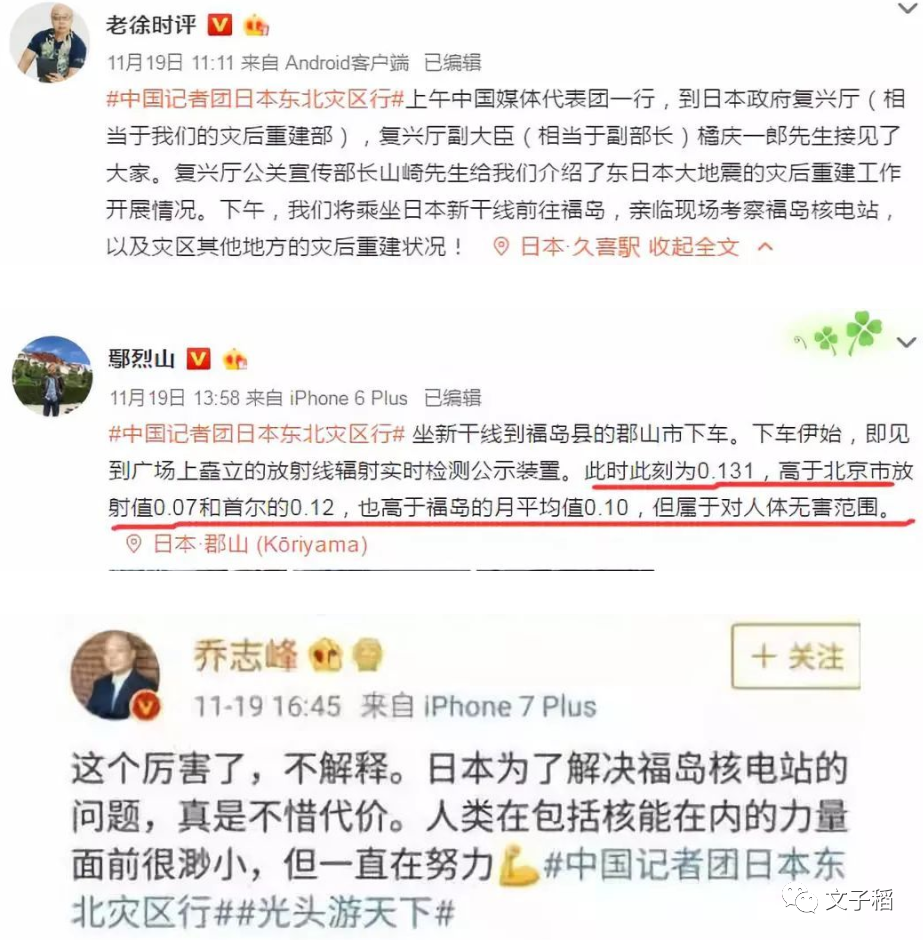Click the crown member icon next to 老徐时评
Screen dimensions: 923x940
(256, 25)
